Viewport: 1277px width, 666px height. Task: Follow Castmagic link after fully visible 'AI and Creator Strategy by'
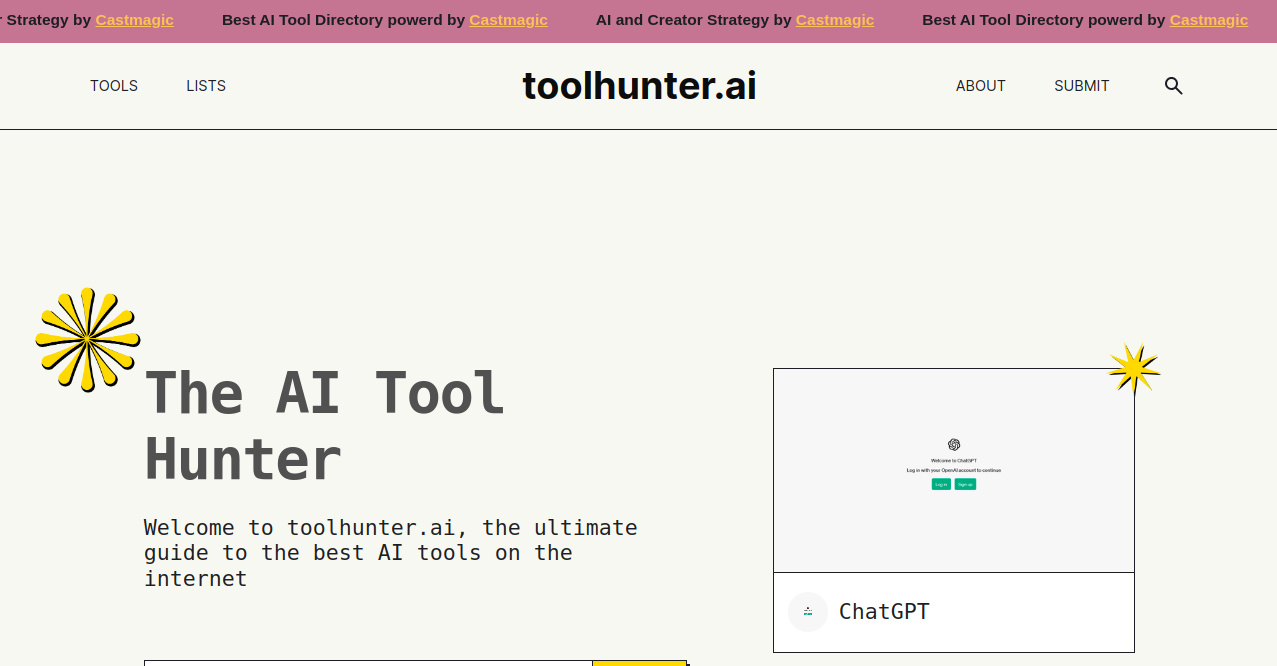pyautogui.click(x=835, y=20)
